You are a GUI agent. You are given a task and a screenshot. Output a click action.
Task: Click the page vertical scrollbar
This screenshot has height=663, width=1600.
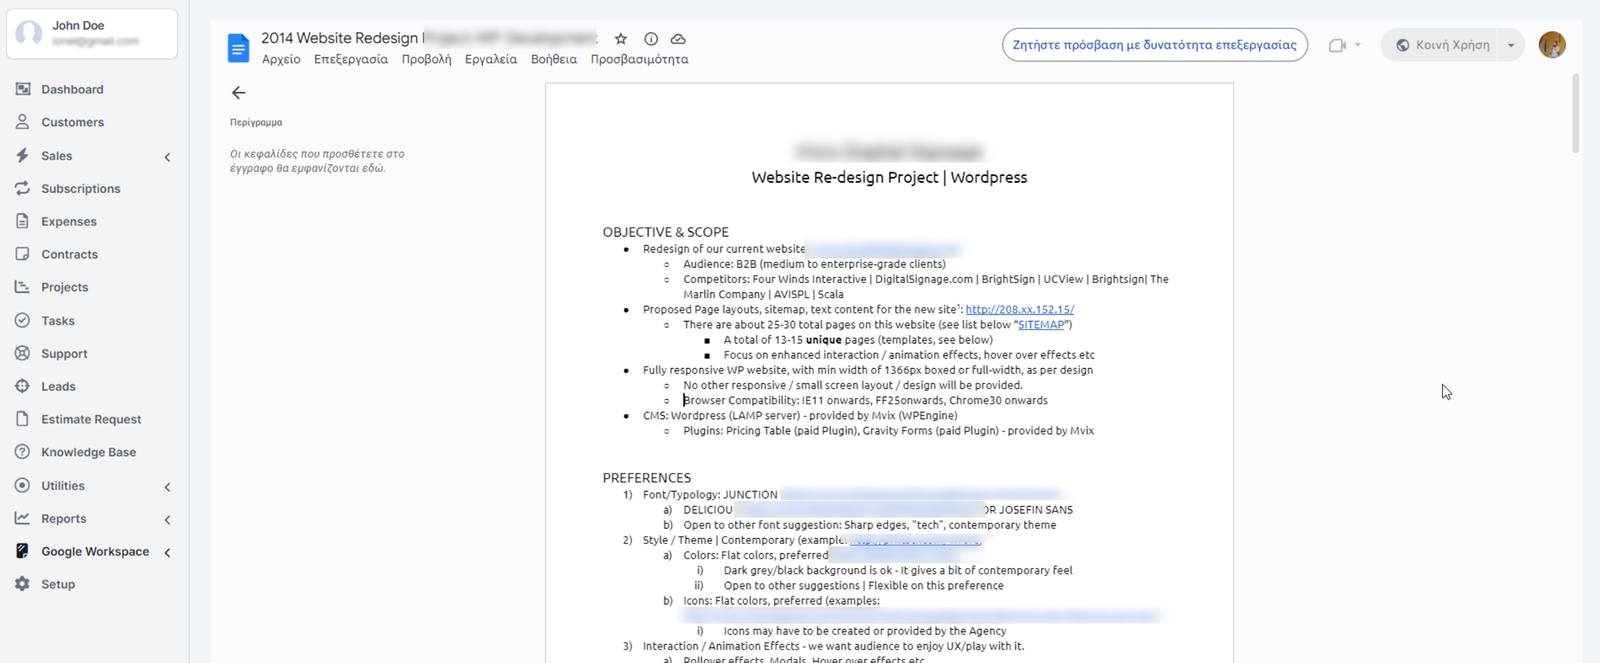(1576, 113)
